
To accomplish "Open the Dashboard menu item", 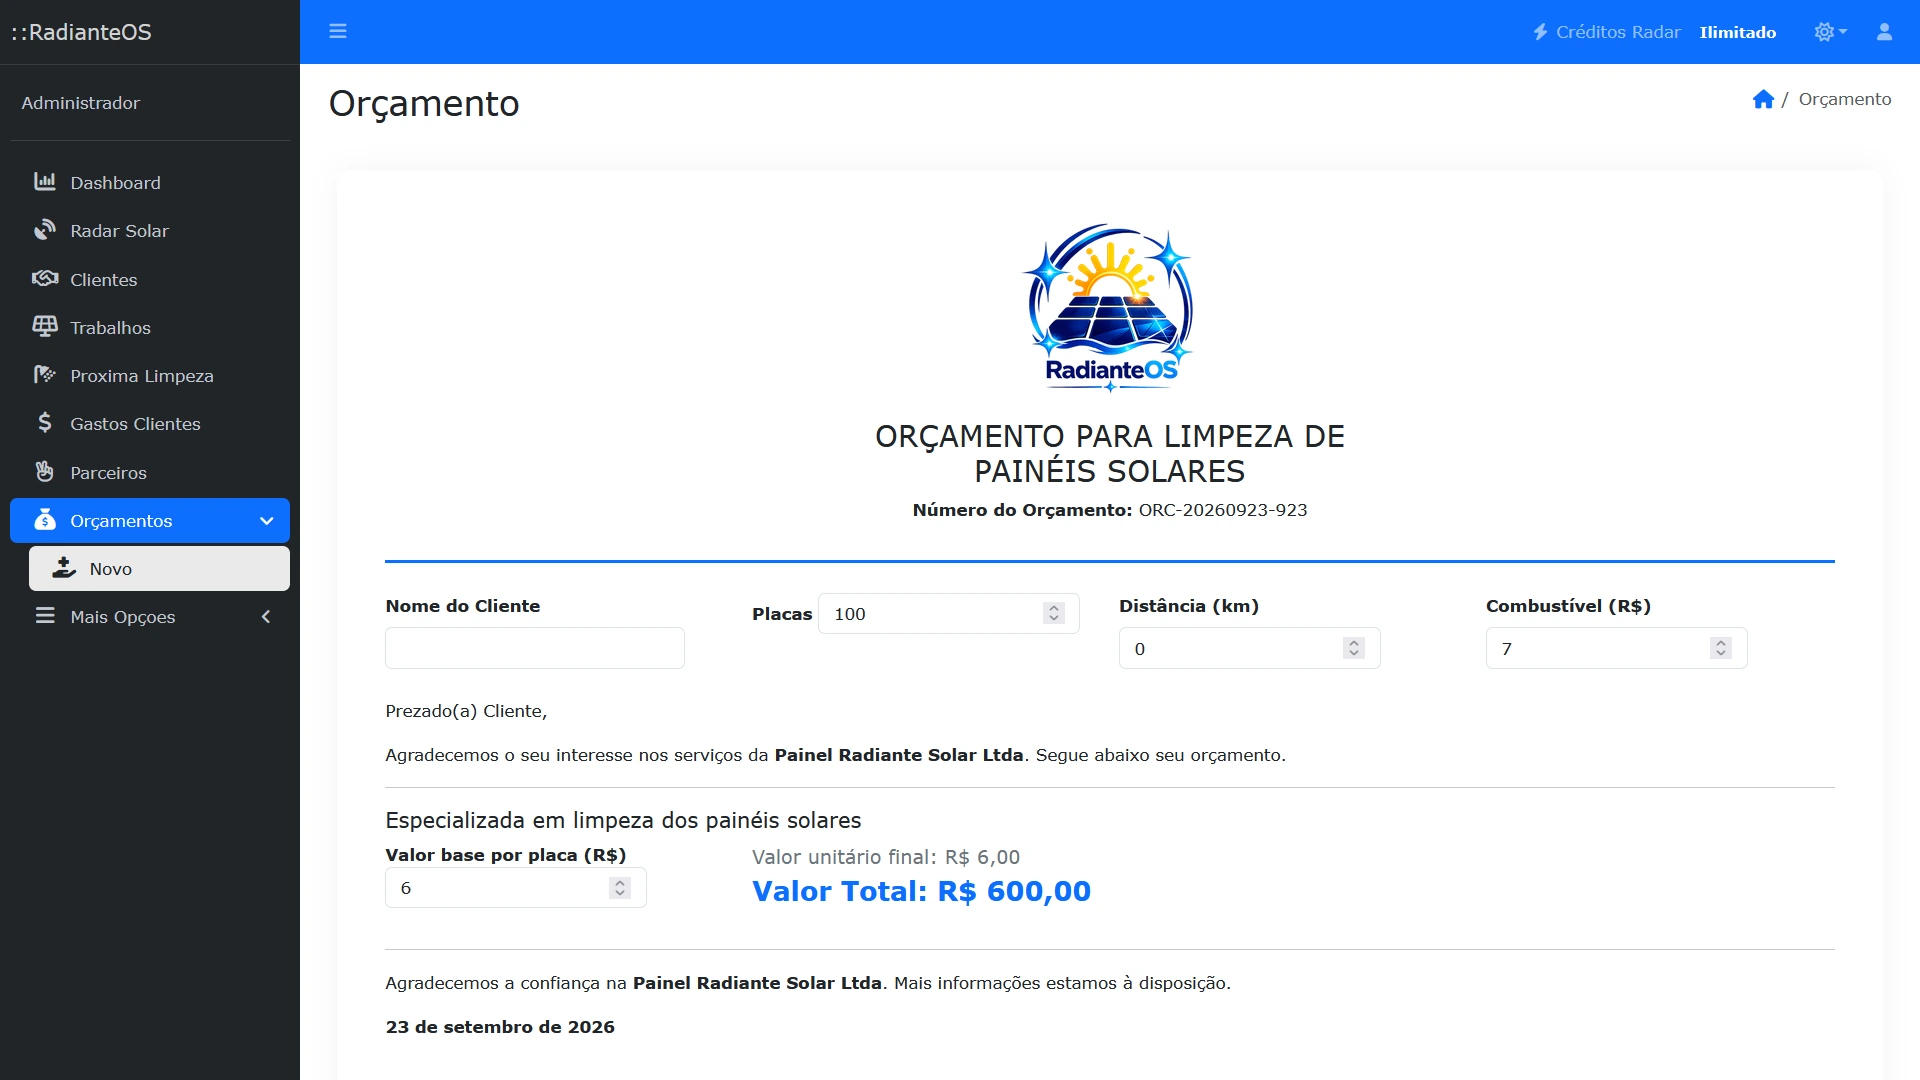I will pyautogui.click(x=150, y=182).
